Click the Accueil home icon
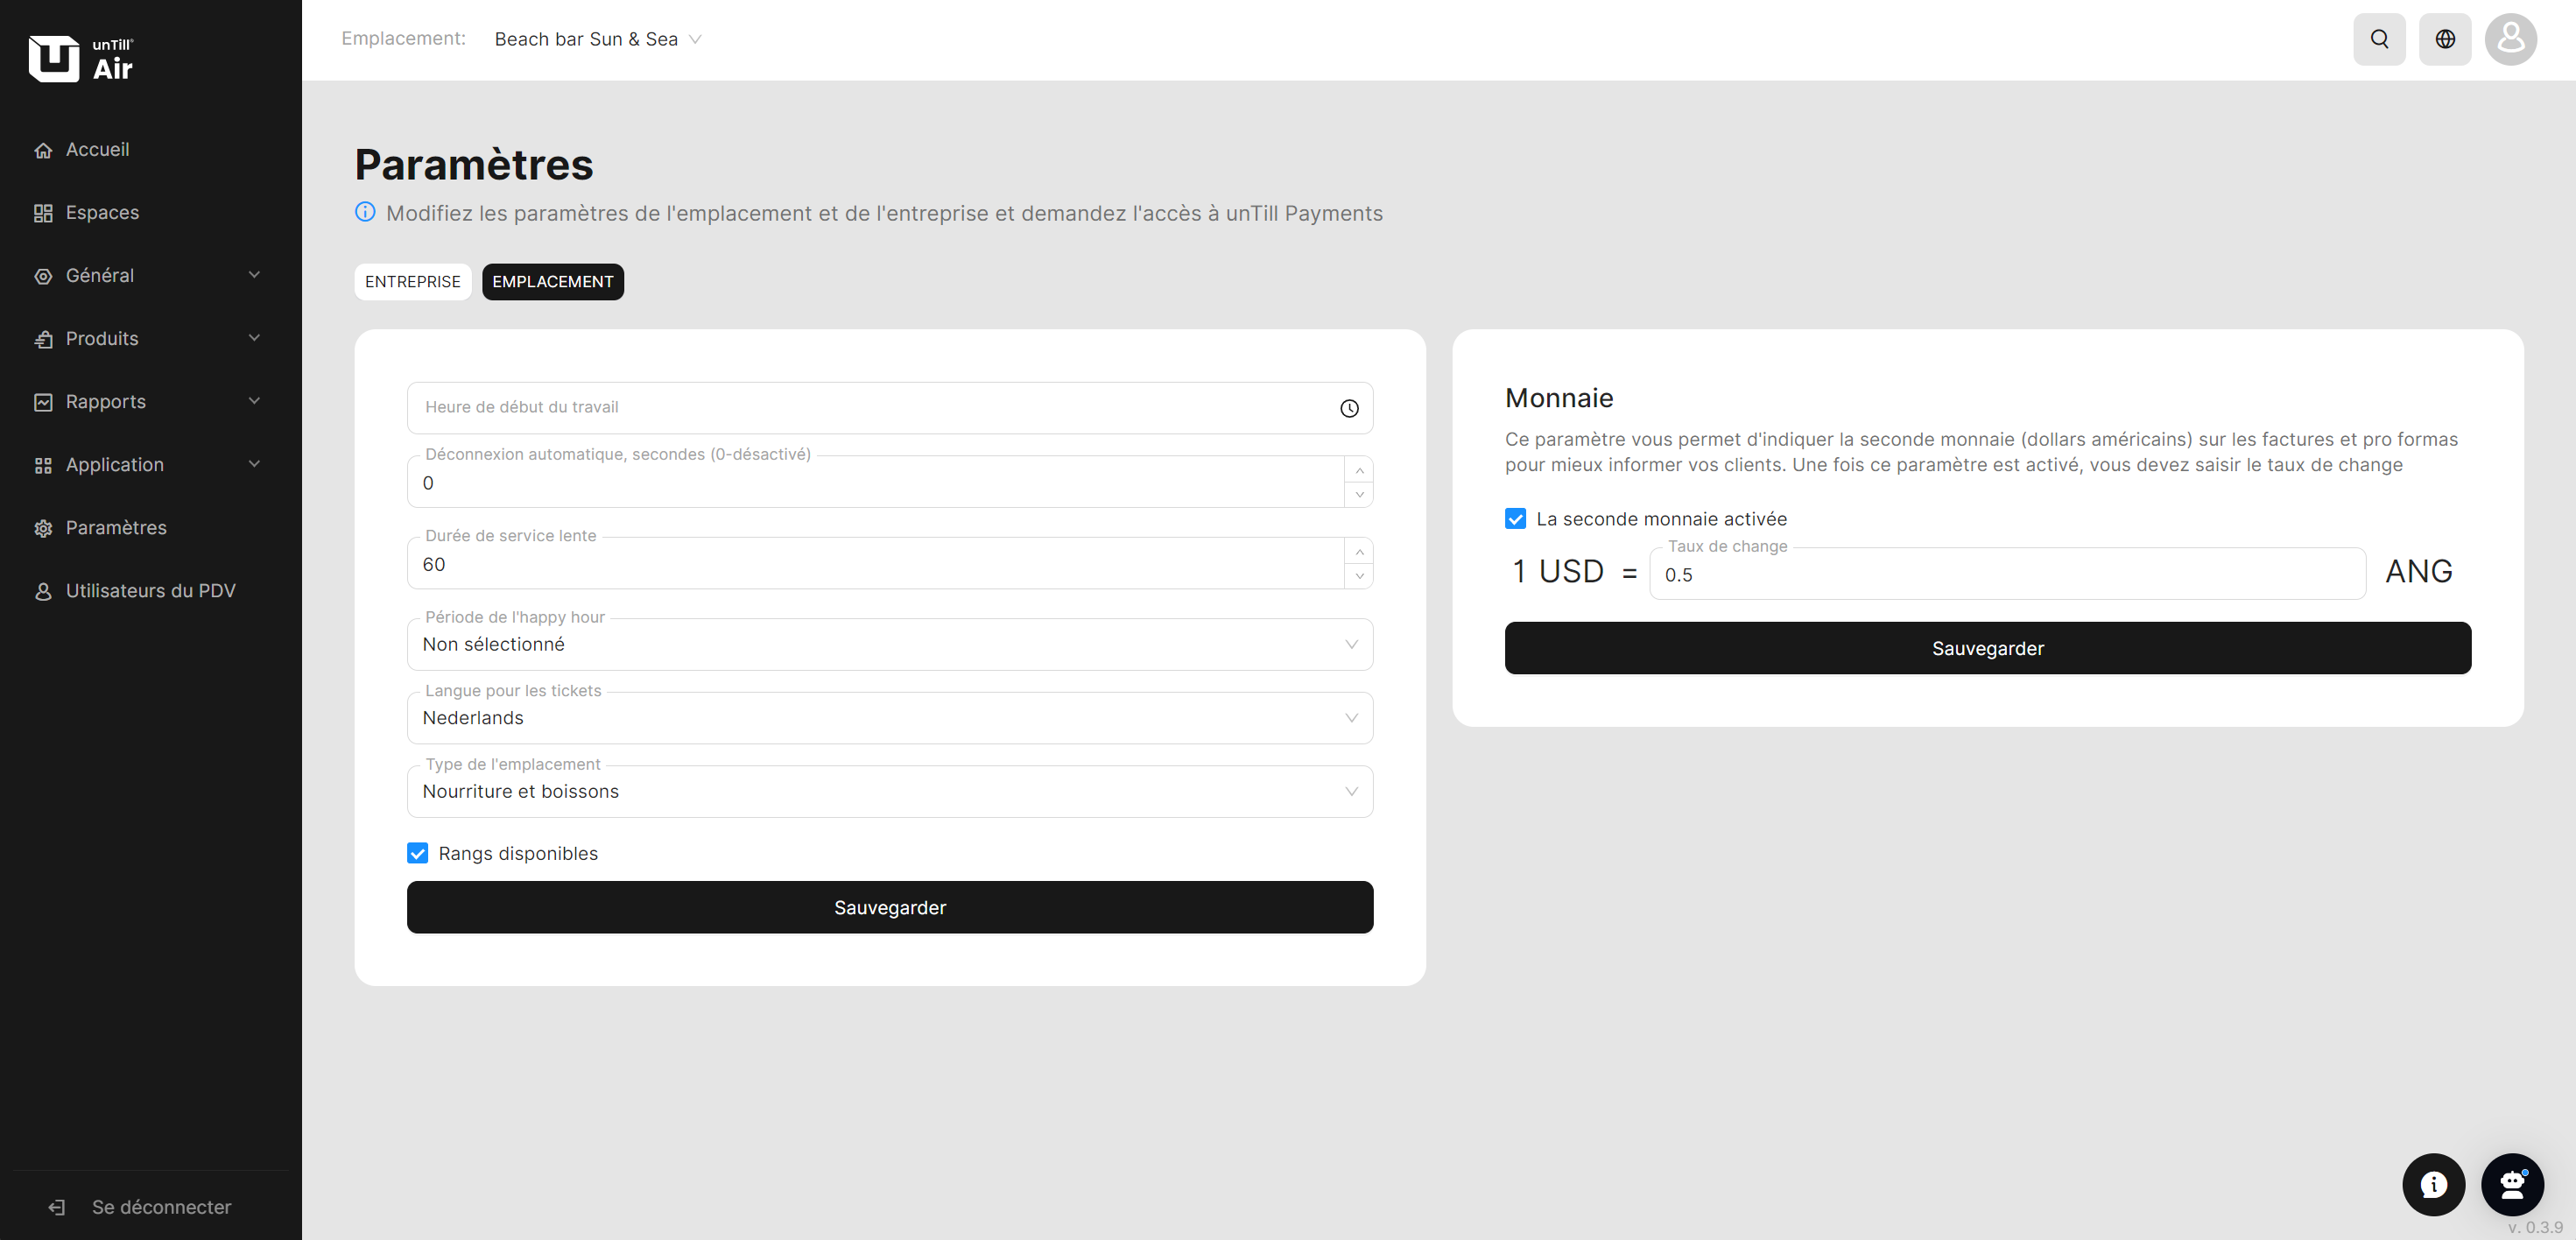Image resolution: width=2576 pixels, height=1240 pixels. (x=43, y=150)
